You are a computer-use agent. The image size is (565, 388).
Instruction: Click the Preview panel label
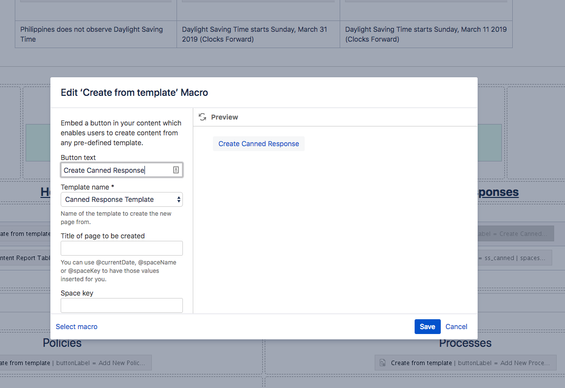(224, 117)
